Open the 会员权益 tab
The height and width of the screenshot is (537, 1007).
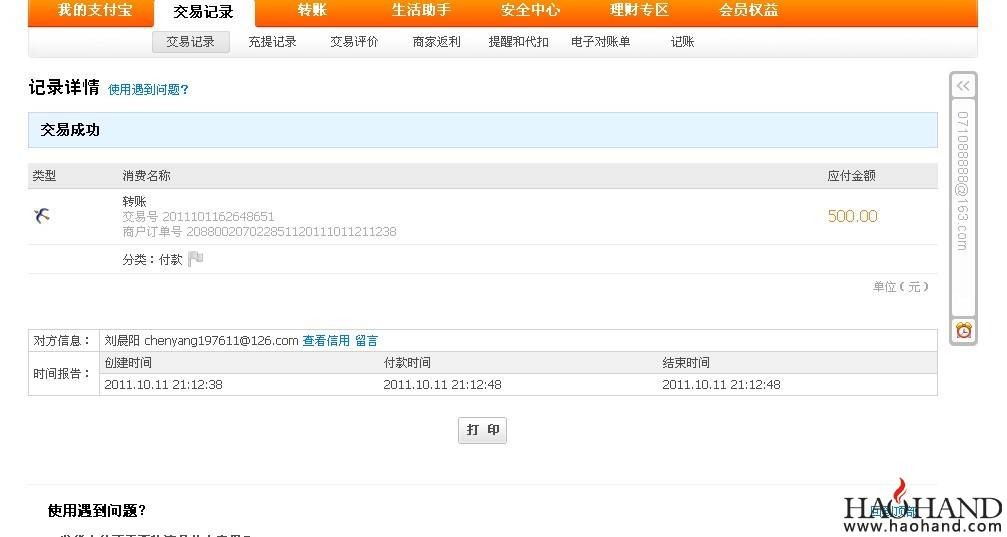point(749,10)
